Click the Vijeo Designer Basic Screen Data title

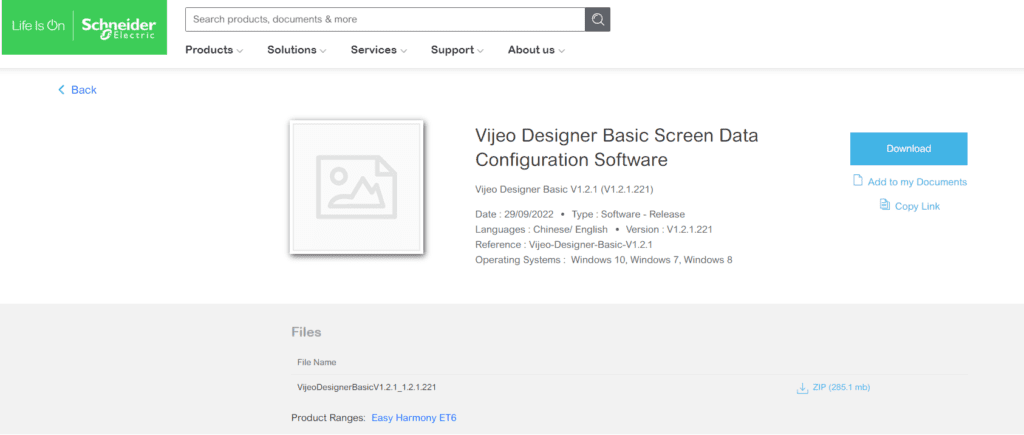click(x=616, y=148)
